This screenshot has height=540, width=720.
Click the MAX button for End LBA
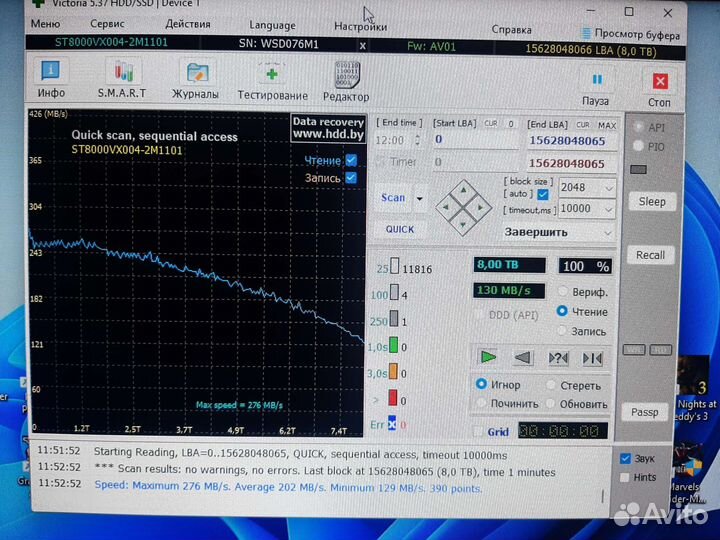click(607, 125)
